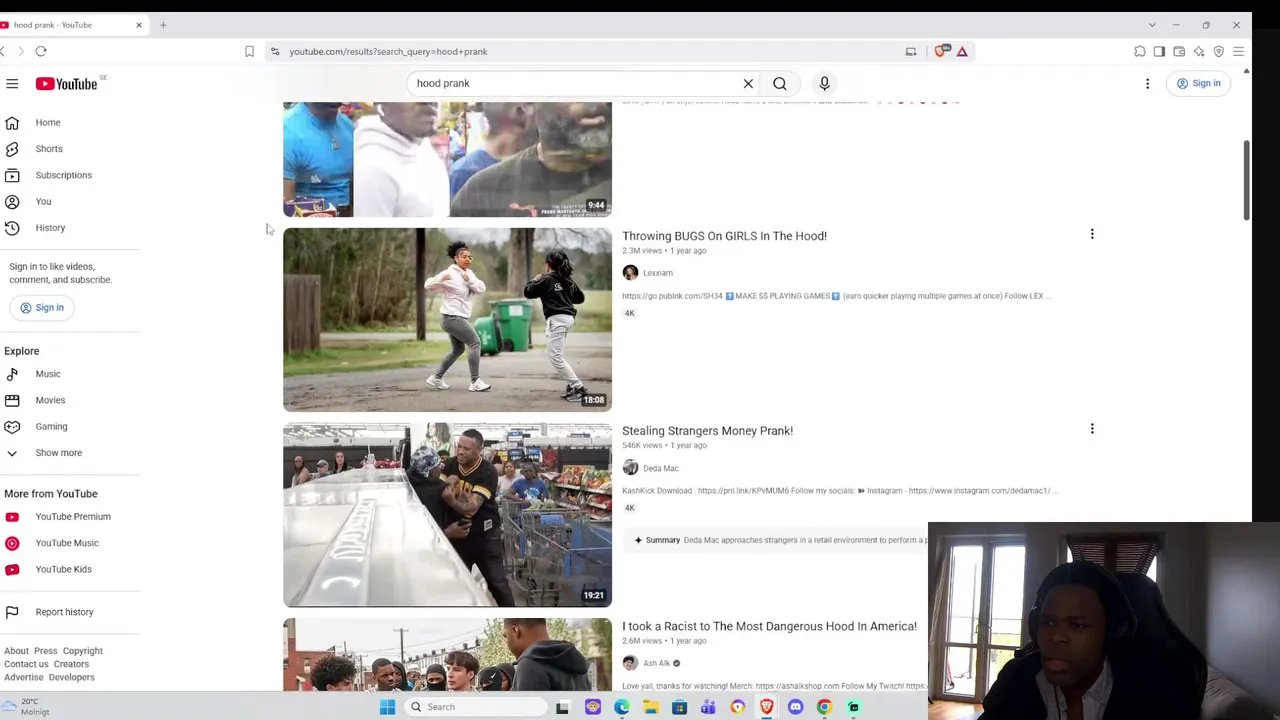
Task: Clear the search box with X
Action: tap(748, 84)
